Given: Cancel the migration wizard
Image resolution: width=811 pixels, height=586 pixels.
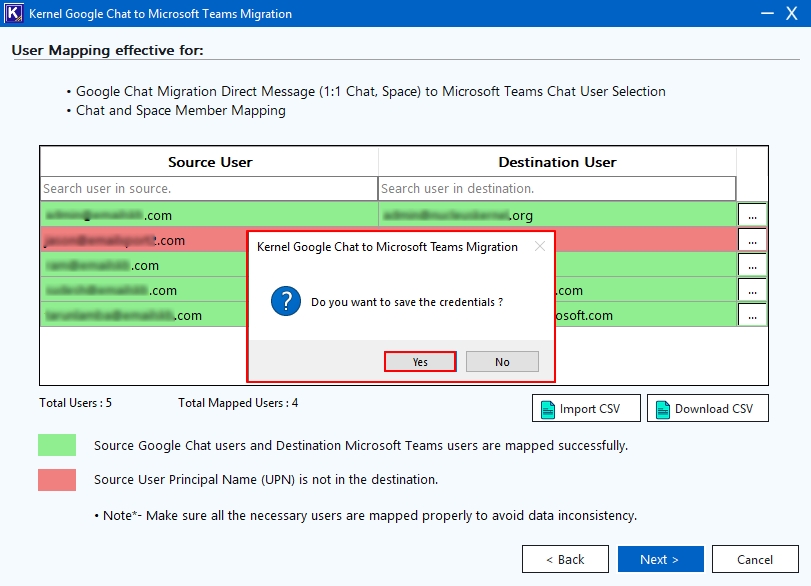Looking at the screenshot, I should pyautogui.click(x=755, y=559).
